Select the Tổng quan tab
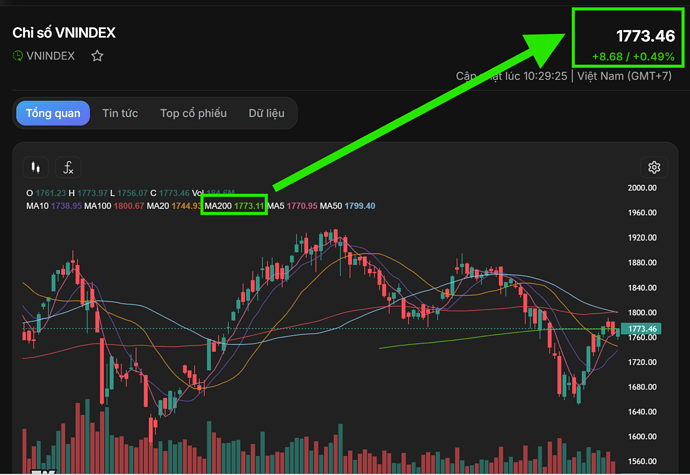 click(53, 113)
